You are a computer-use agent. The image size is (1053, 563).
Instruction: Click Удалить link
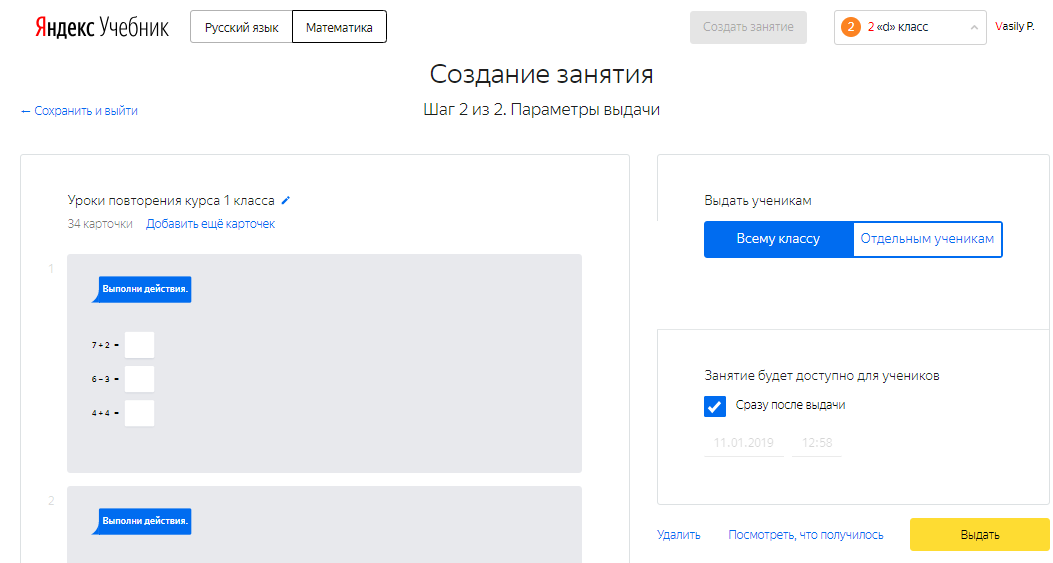point(679,535)
